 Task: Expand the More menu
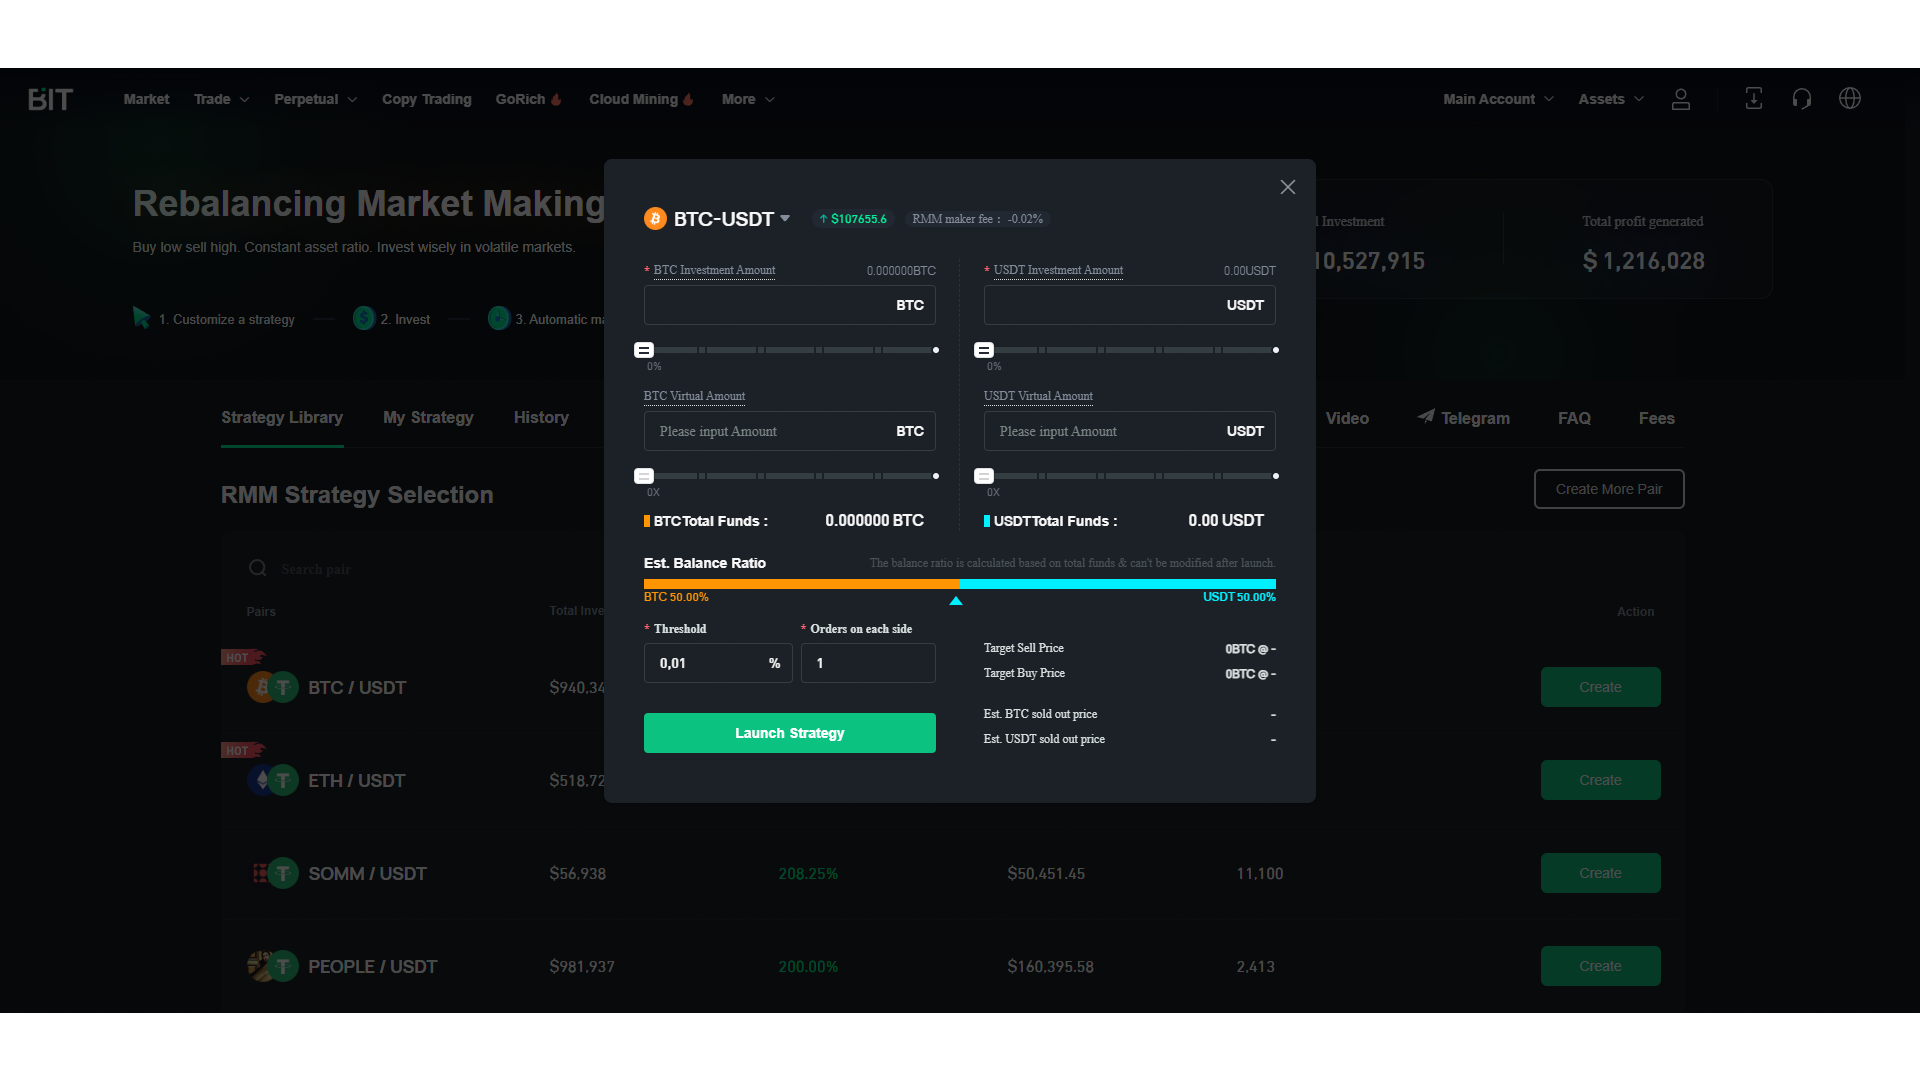tap(748, 99)
